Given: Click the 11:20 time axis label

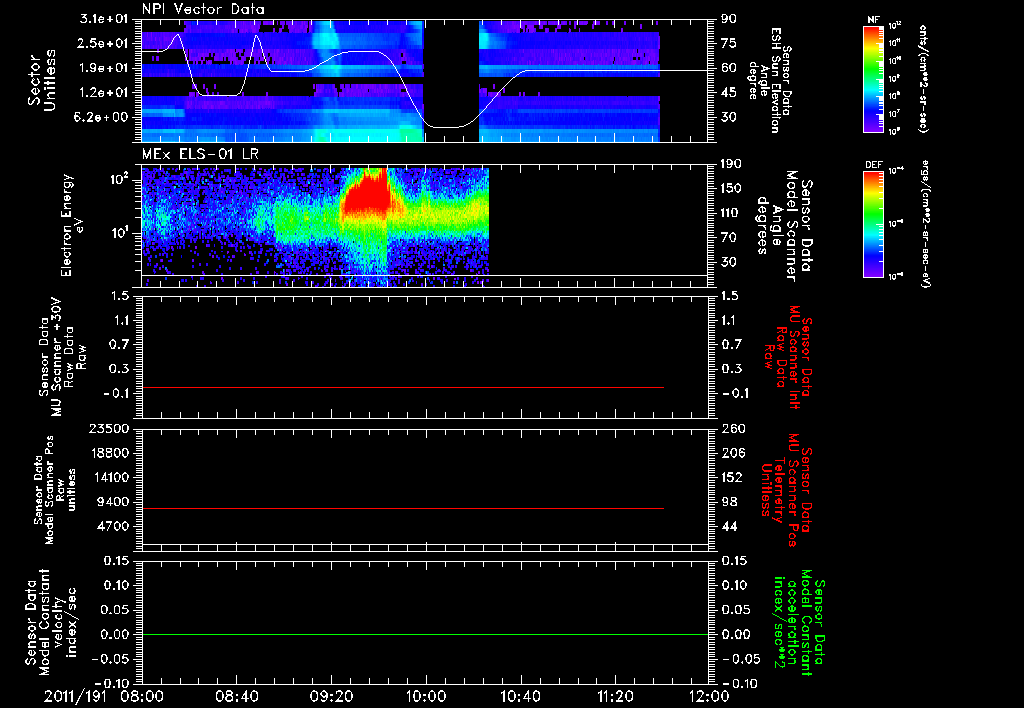Looking at the screenshot, I should pos(615,696).
